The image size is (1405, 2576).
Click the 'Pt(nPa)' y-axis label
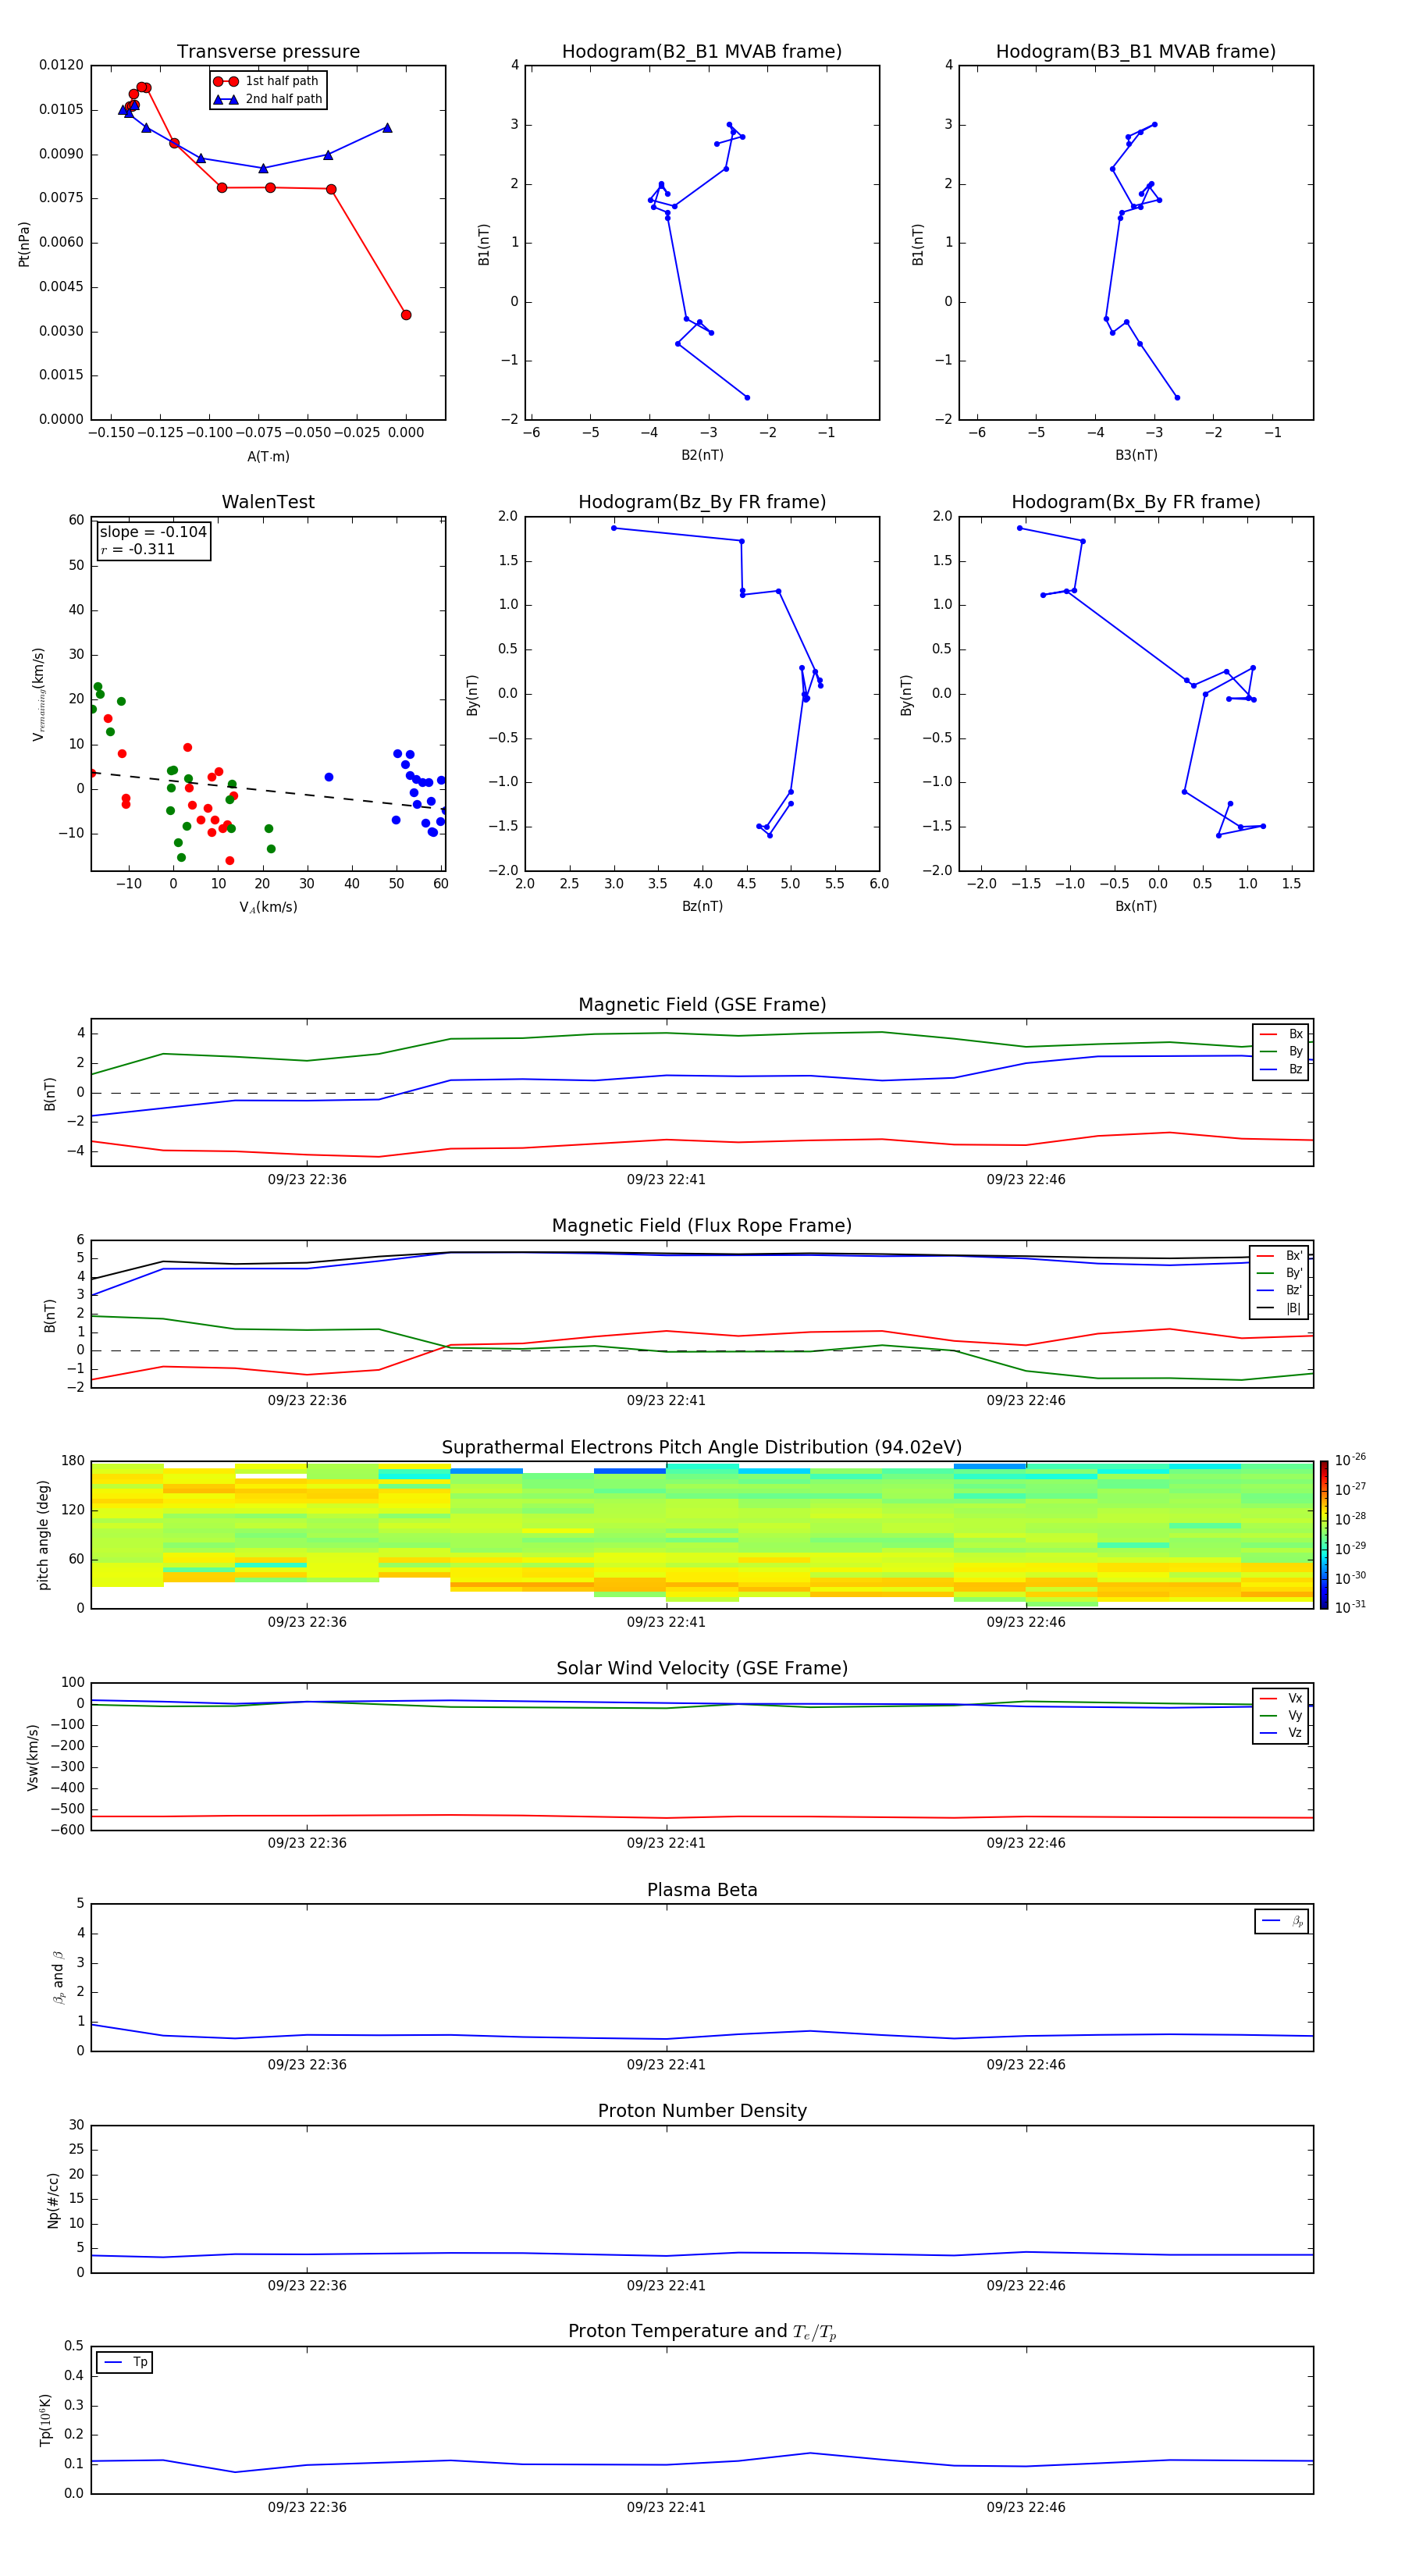coord(24,244)
